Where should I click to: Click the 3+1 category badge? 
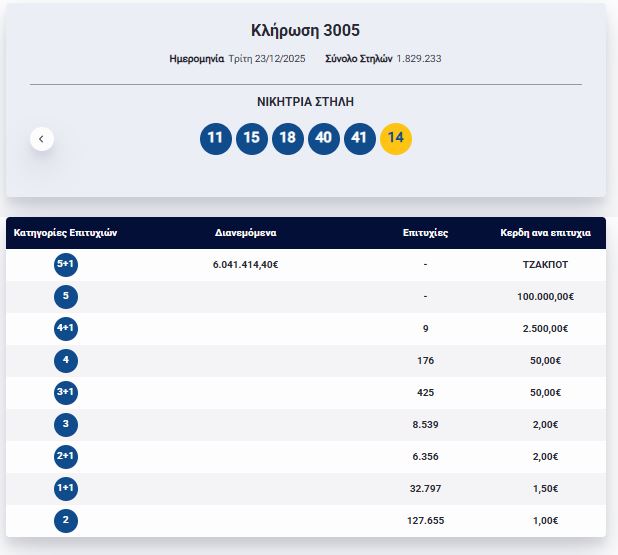point(66,393)
